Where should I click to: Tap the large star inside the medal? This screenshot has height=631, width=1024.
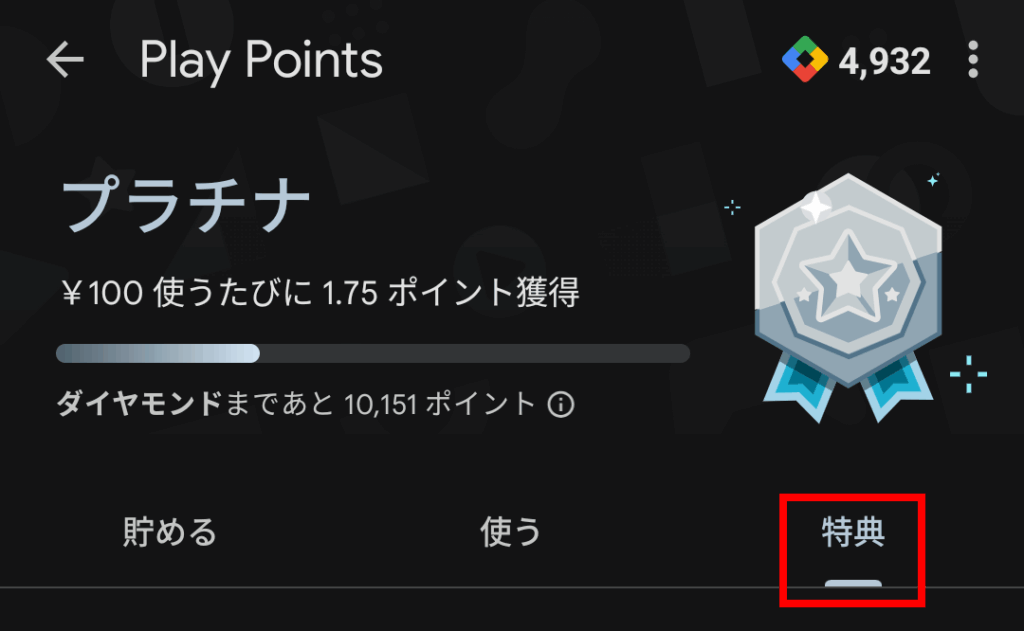[x=848, y=277]
